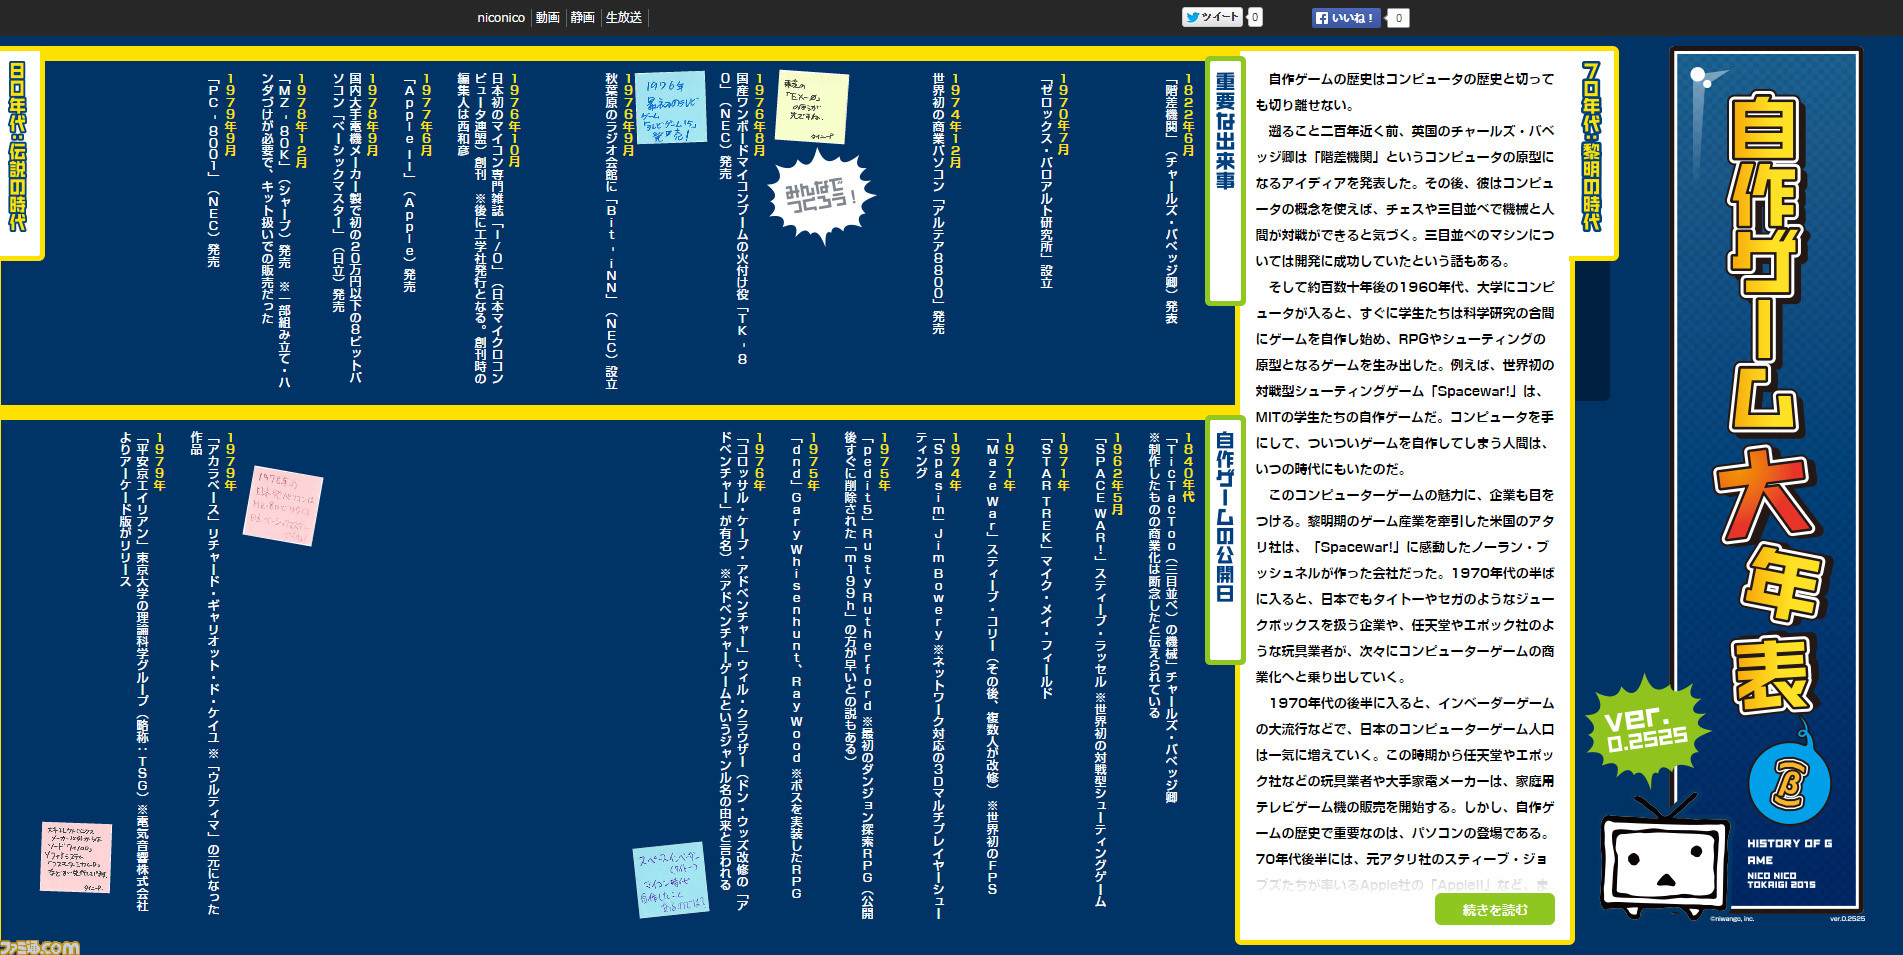Image resolution: width=1903 pixels, height=955 pixels.
Task: Select the 1971年 Maze War entry
Action: point(1000,662)
